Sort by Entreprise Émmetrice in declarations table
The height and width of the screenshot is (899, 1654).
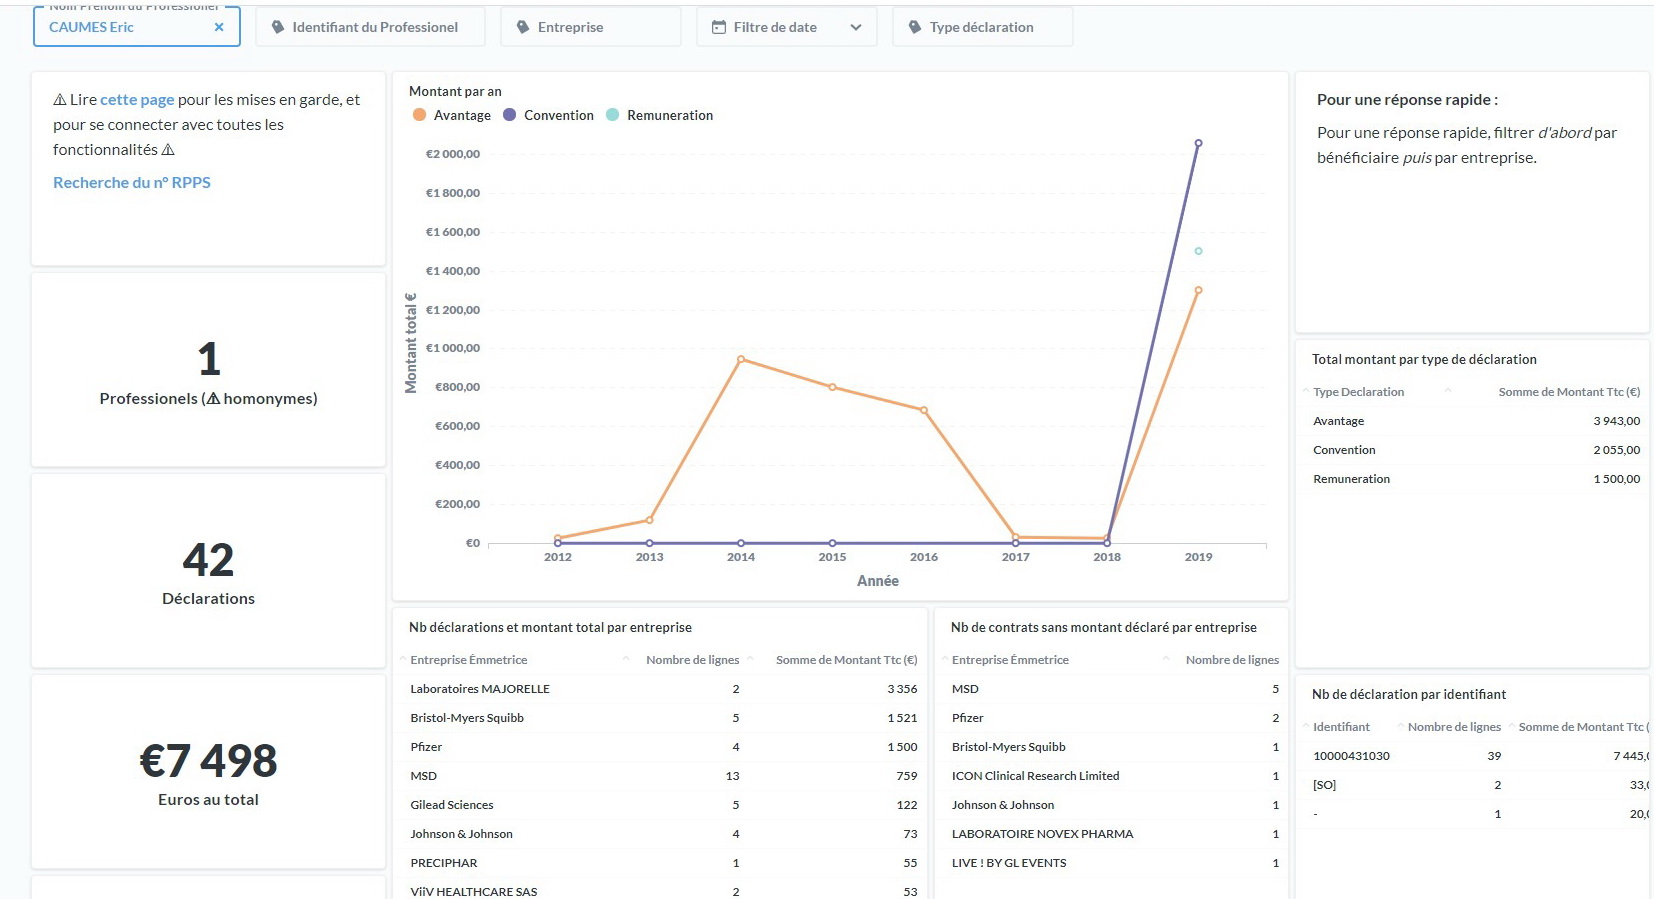point(468,660)
